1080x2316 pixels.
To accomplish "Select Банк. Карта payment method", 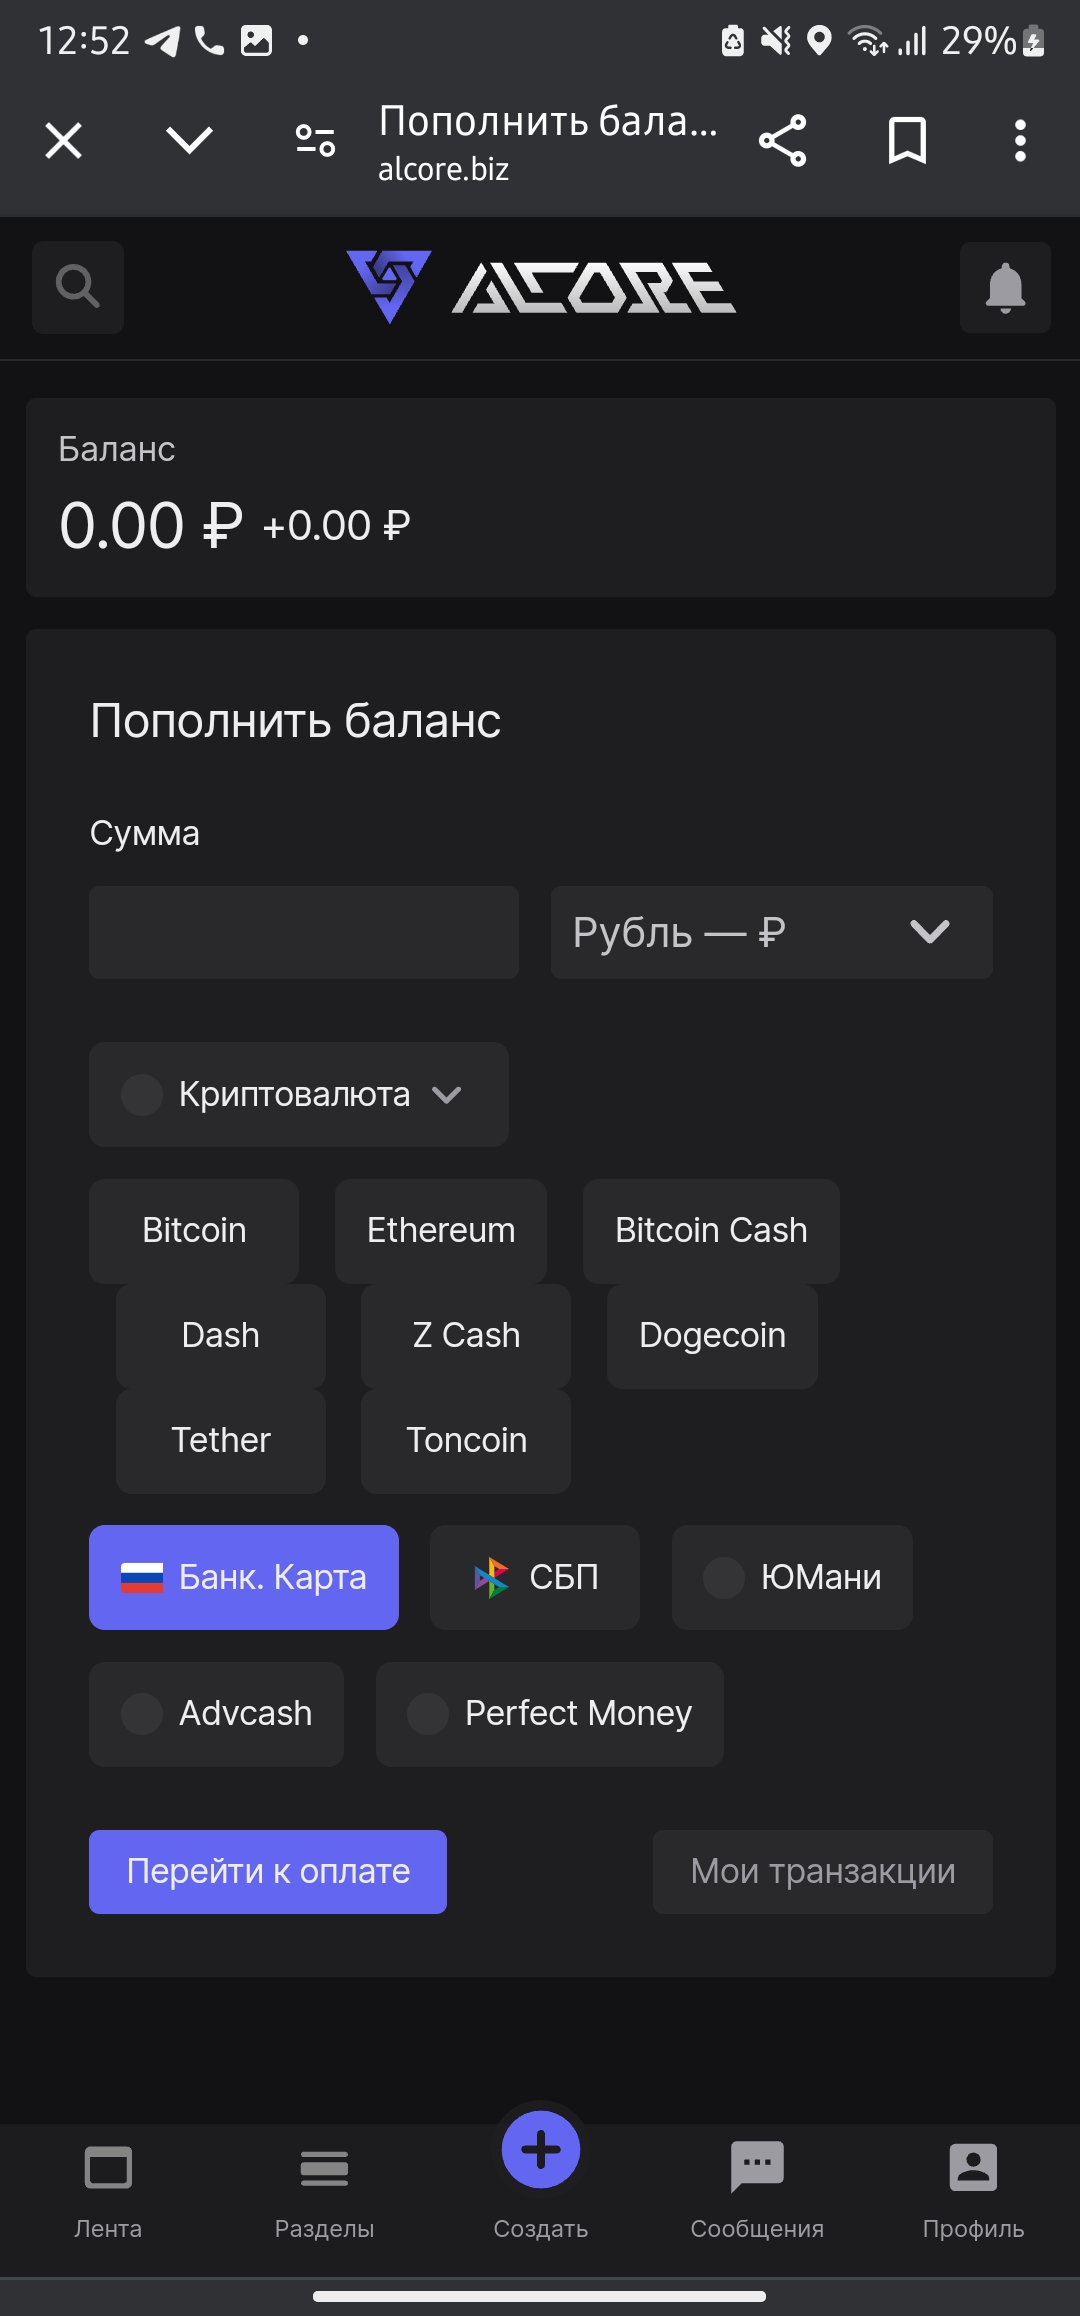I will coord(244,1577).
